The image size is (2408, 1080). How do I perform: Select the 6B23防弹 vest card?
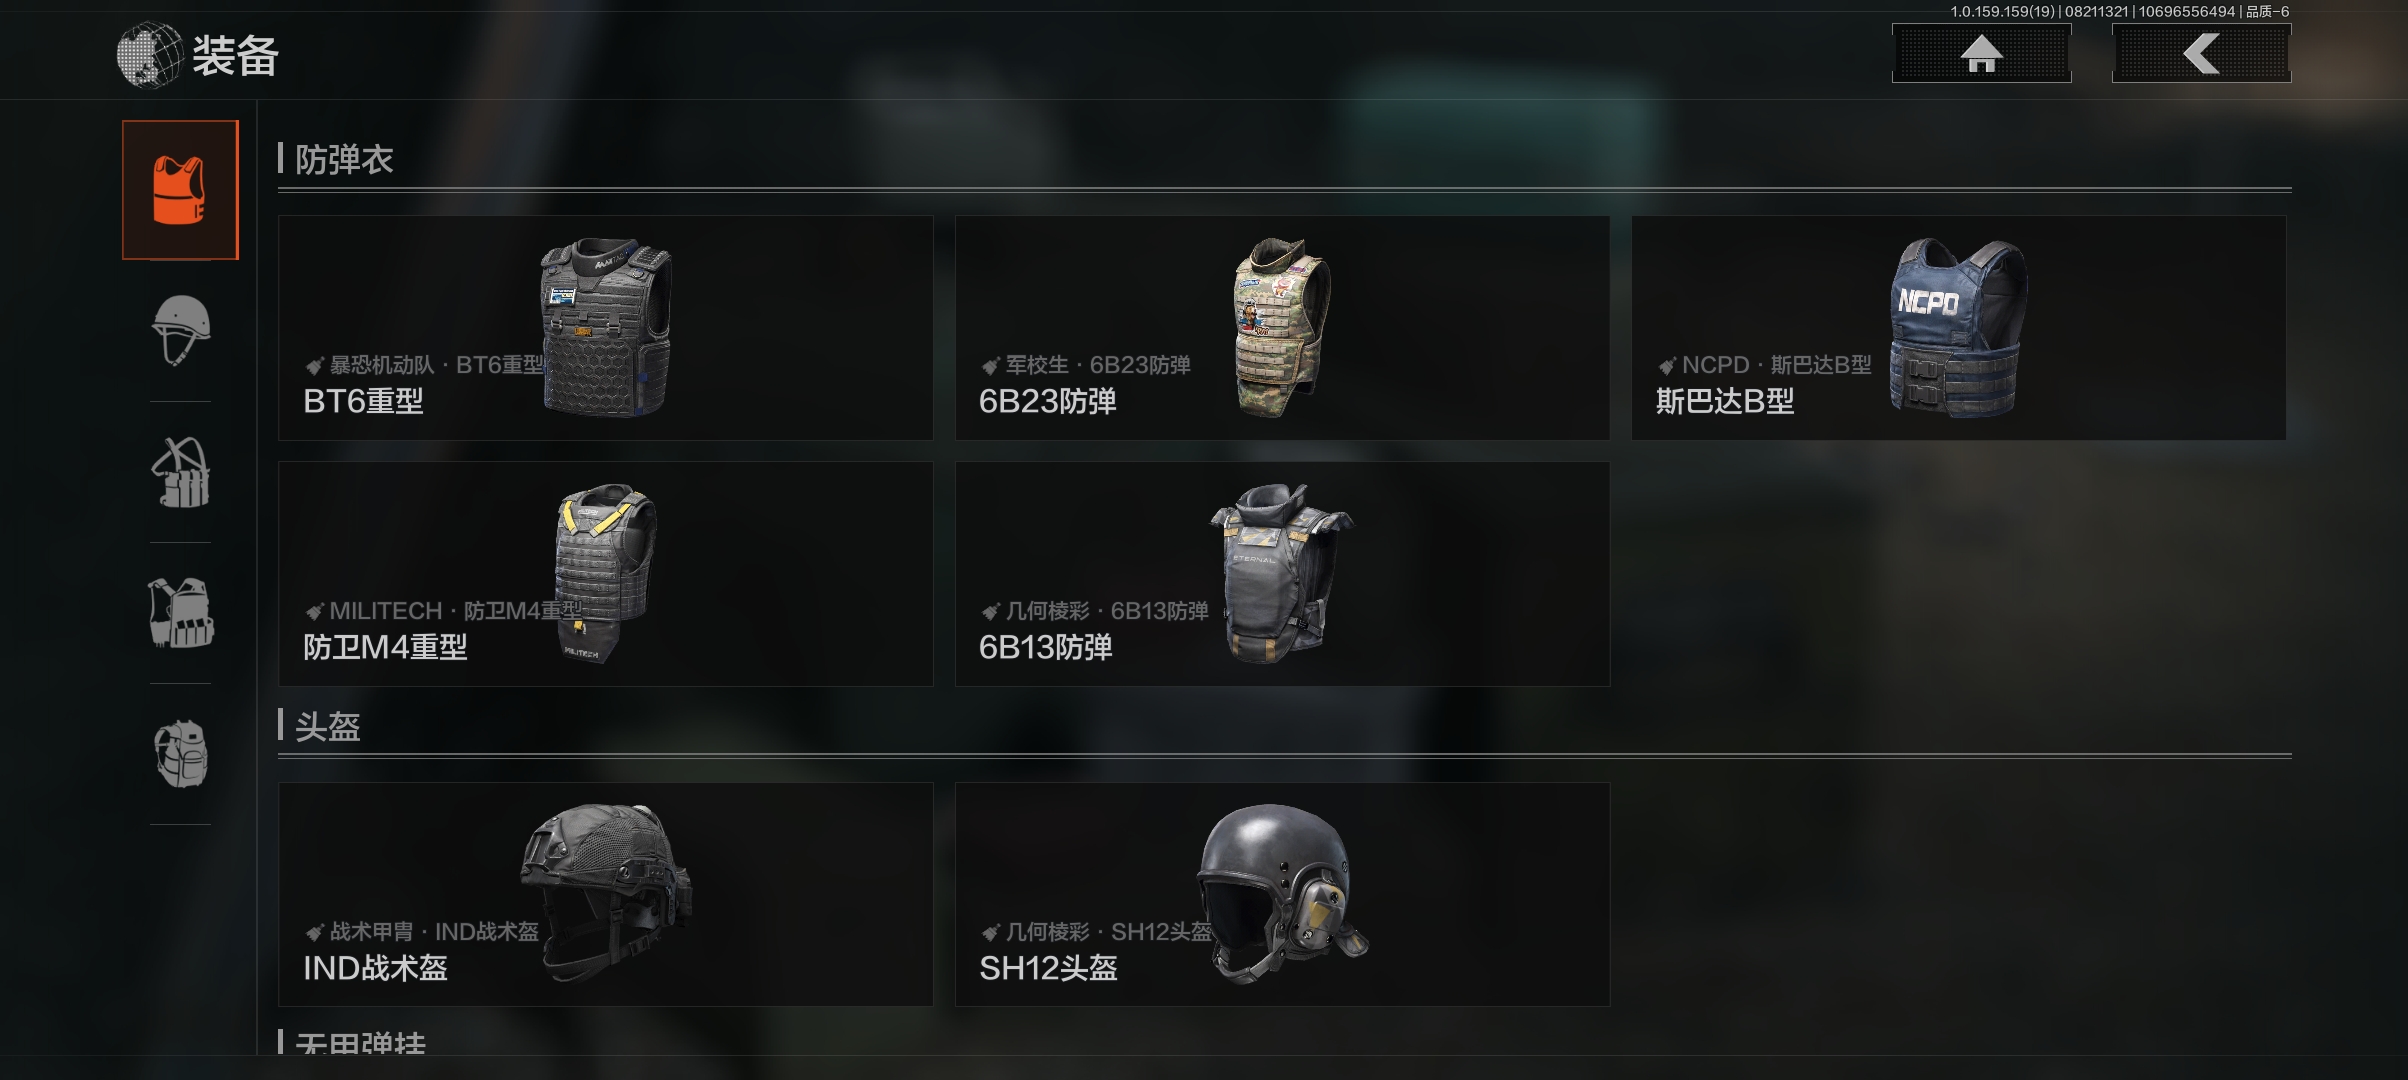pyautogui.click(x=1282, y=328)
